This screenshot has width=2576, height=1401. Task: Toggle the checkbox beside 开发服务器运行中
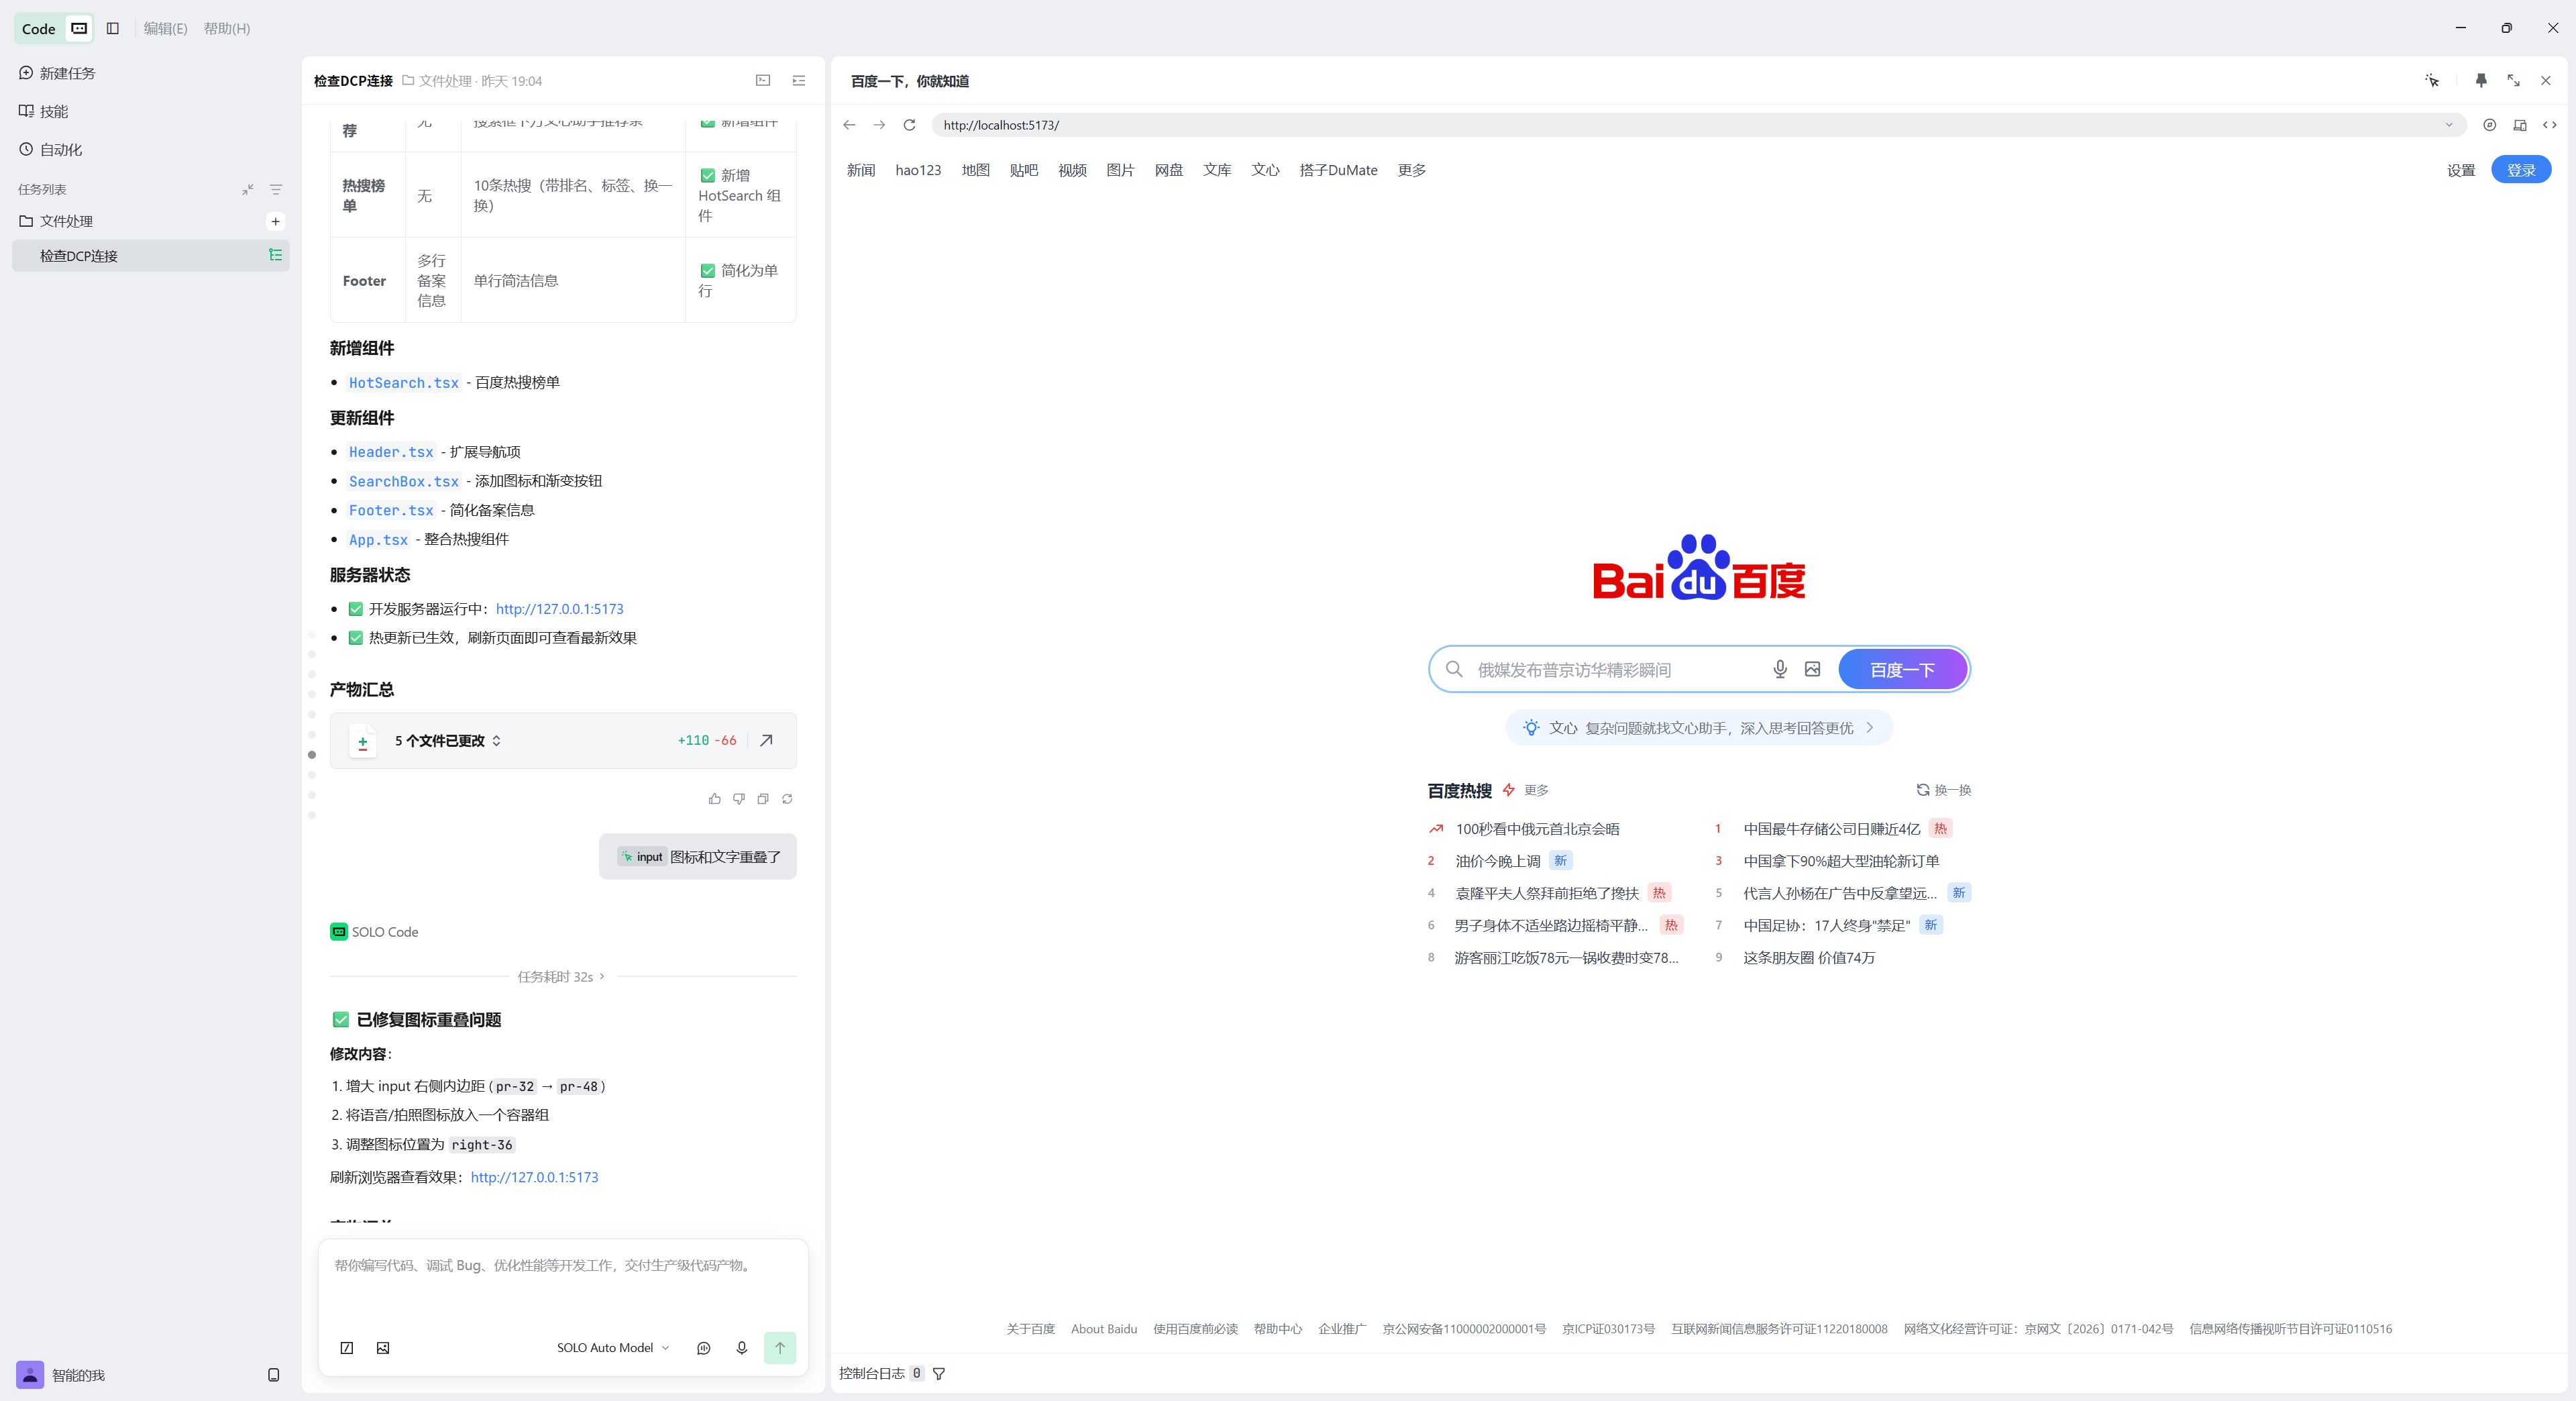(x=355, y=608)
